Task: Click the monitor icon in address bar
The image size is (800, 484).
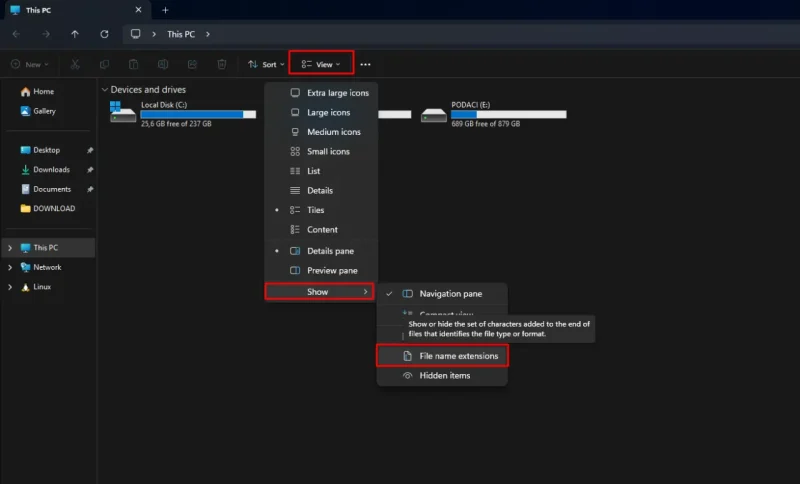Action: pos(135,34)
